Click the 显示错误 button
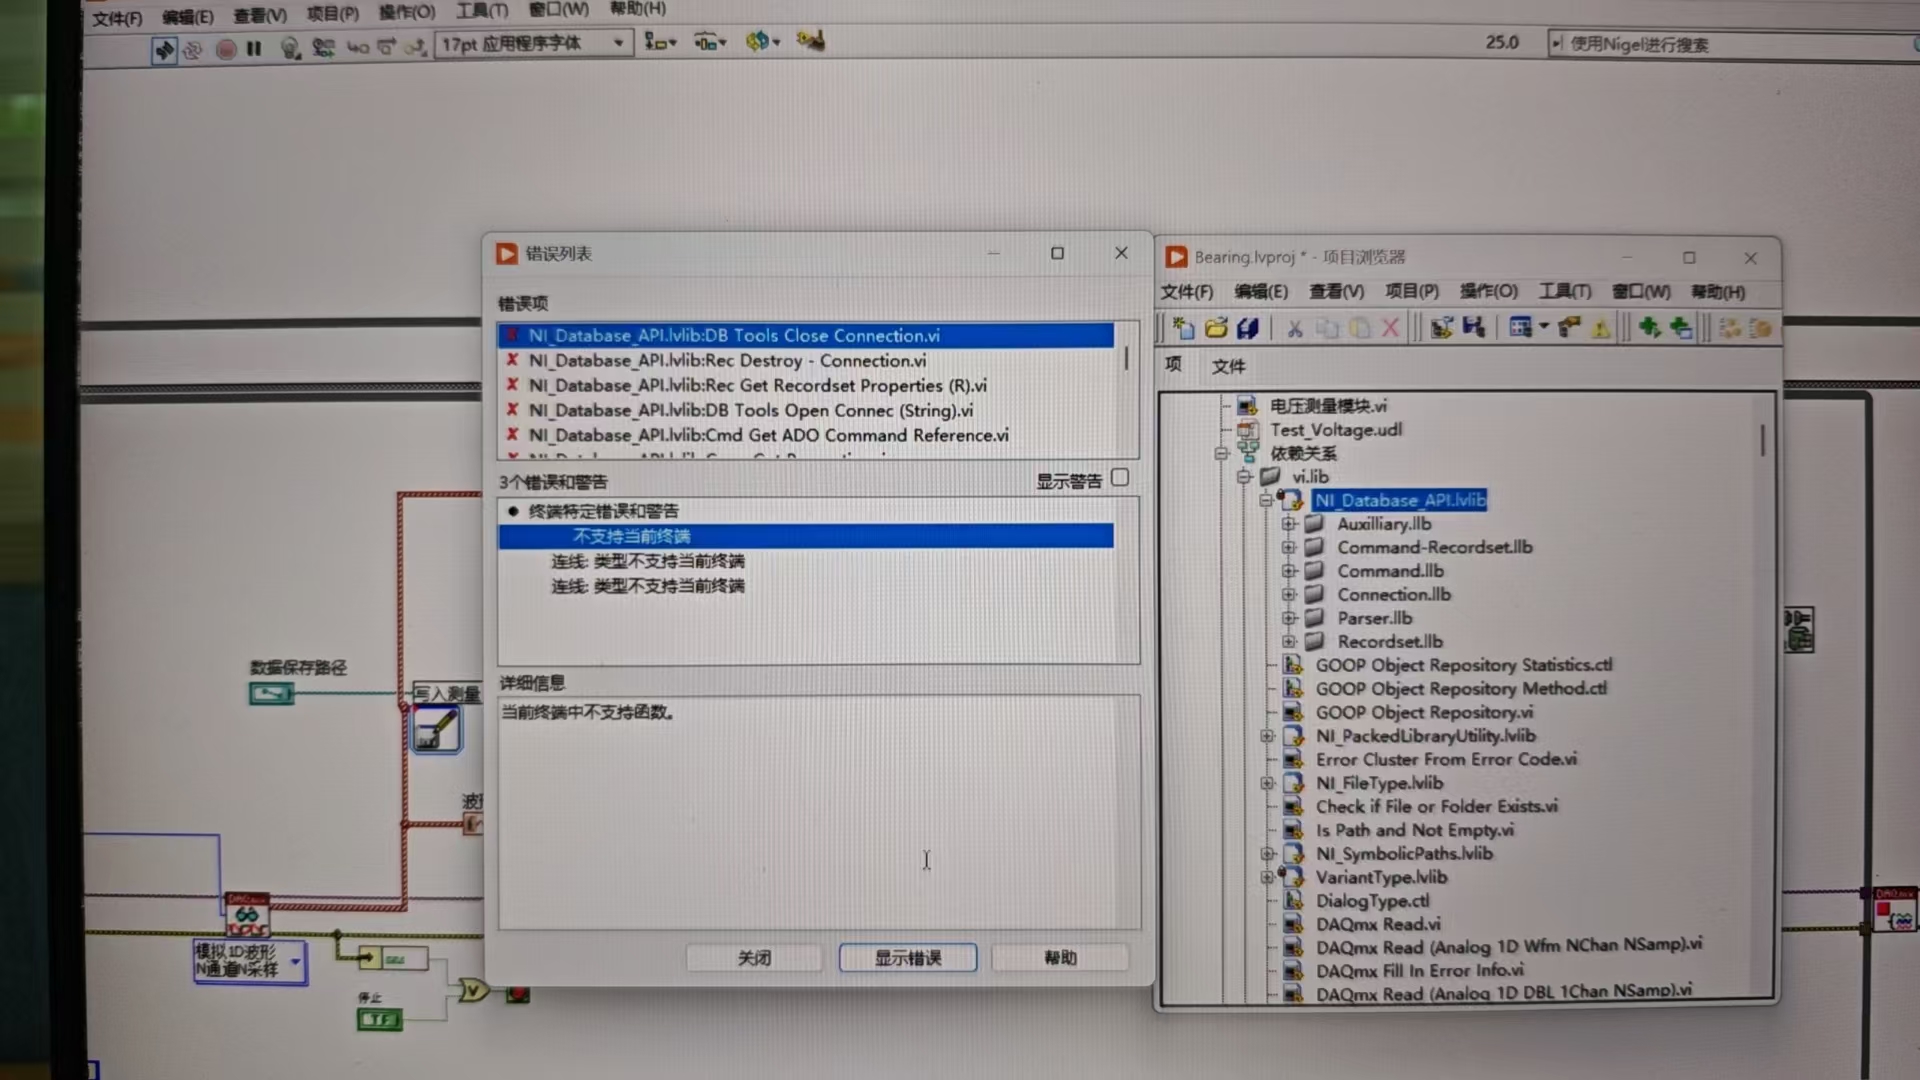This screenshot has width=1920, height=1080. 907,958
